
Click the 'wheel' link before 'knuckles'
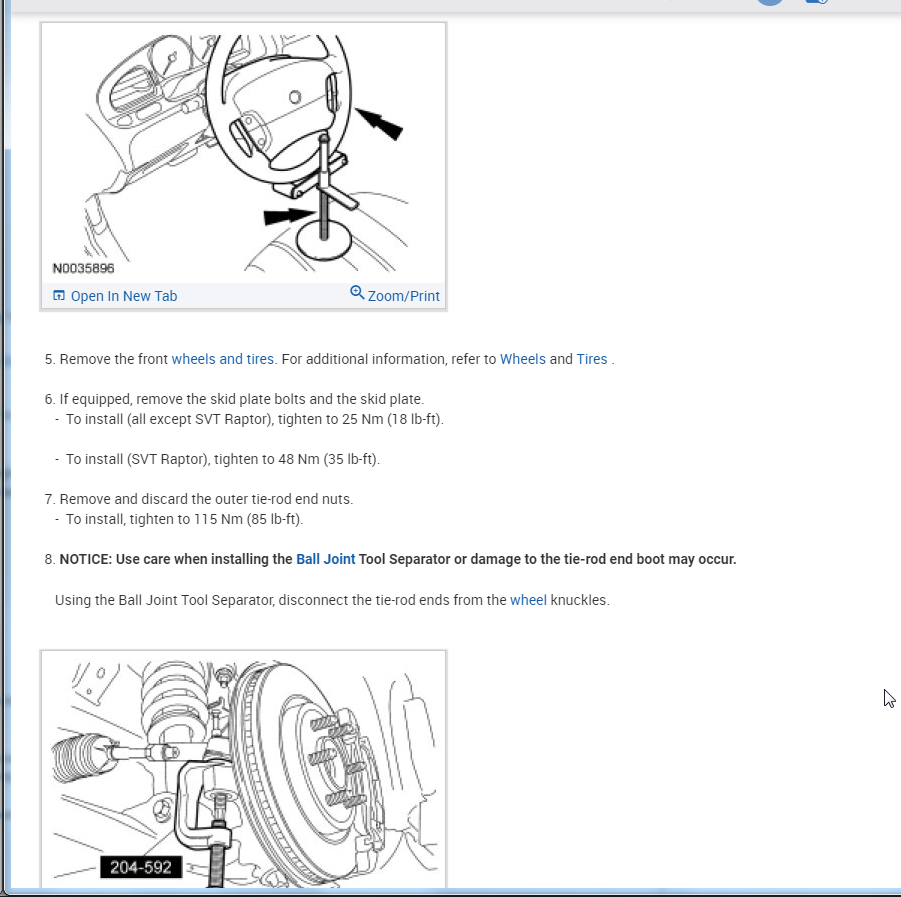[x=528, y=600]
